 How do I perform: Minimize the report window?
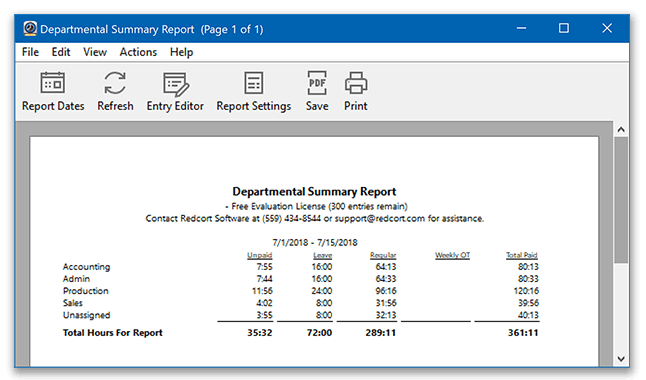point(522,28)
